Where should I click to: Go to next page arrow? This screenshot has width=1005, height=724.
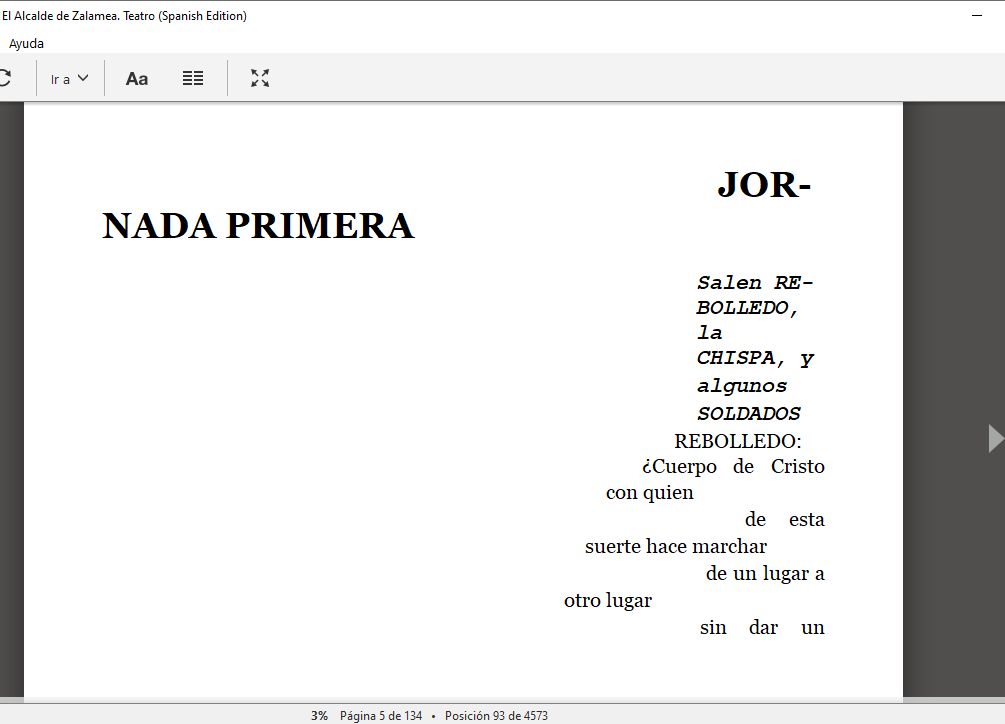[995, 438]
